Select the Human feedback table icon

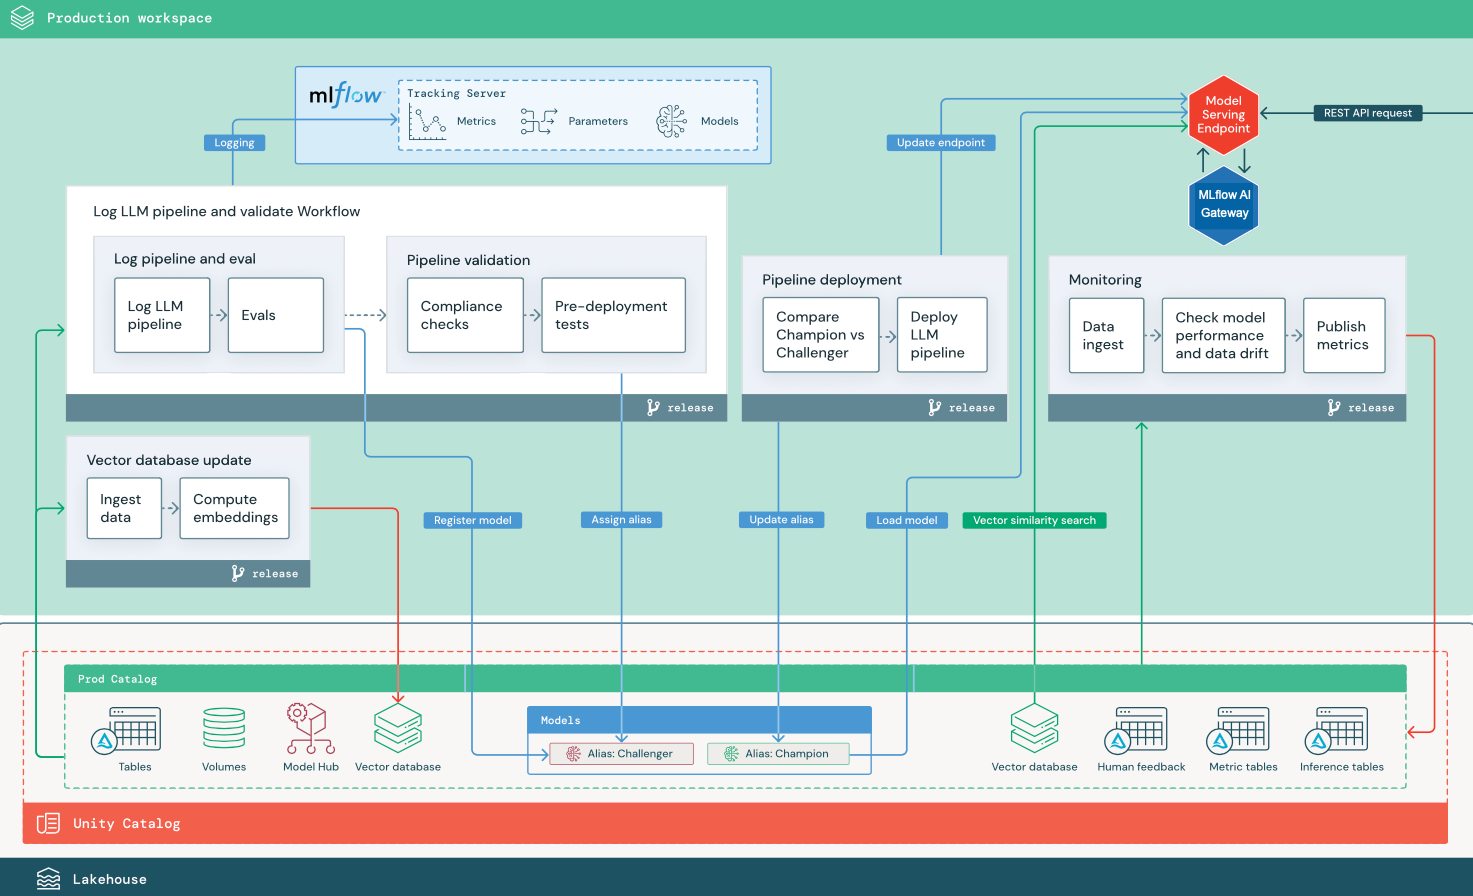point(1140,730)
